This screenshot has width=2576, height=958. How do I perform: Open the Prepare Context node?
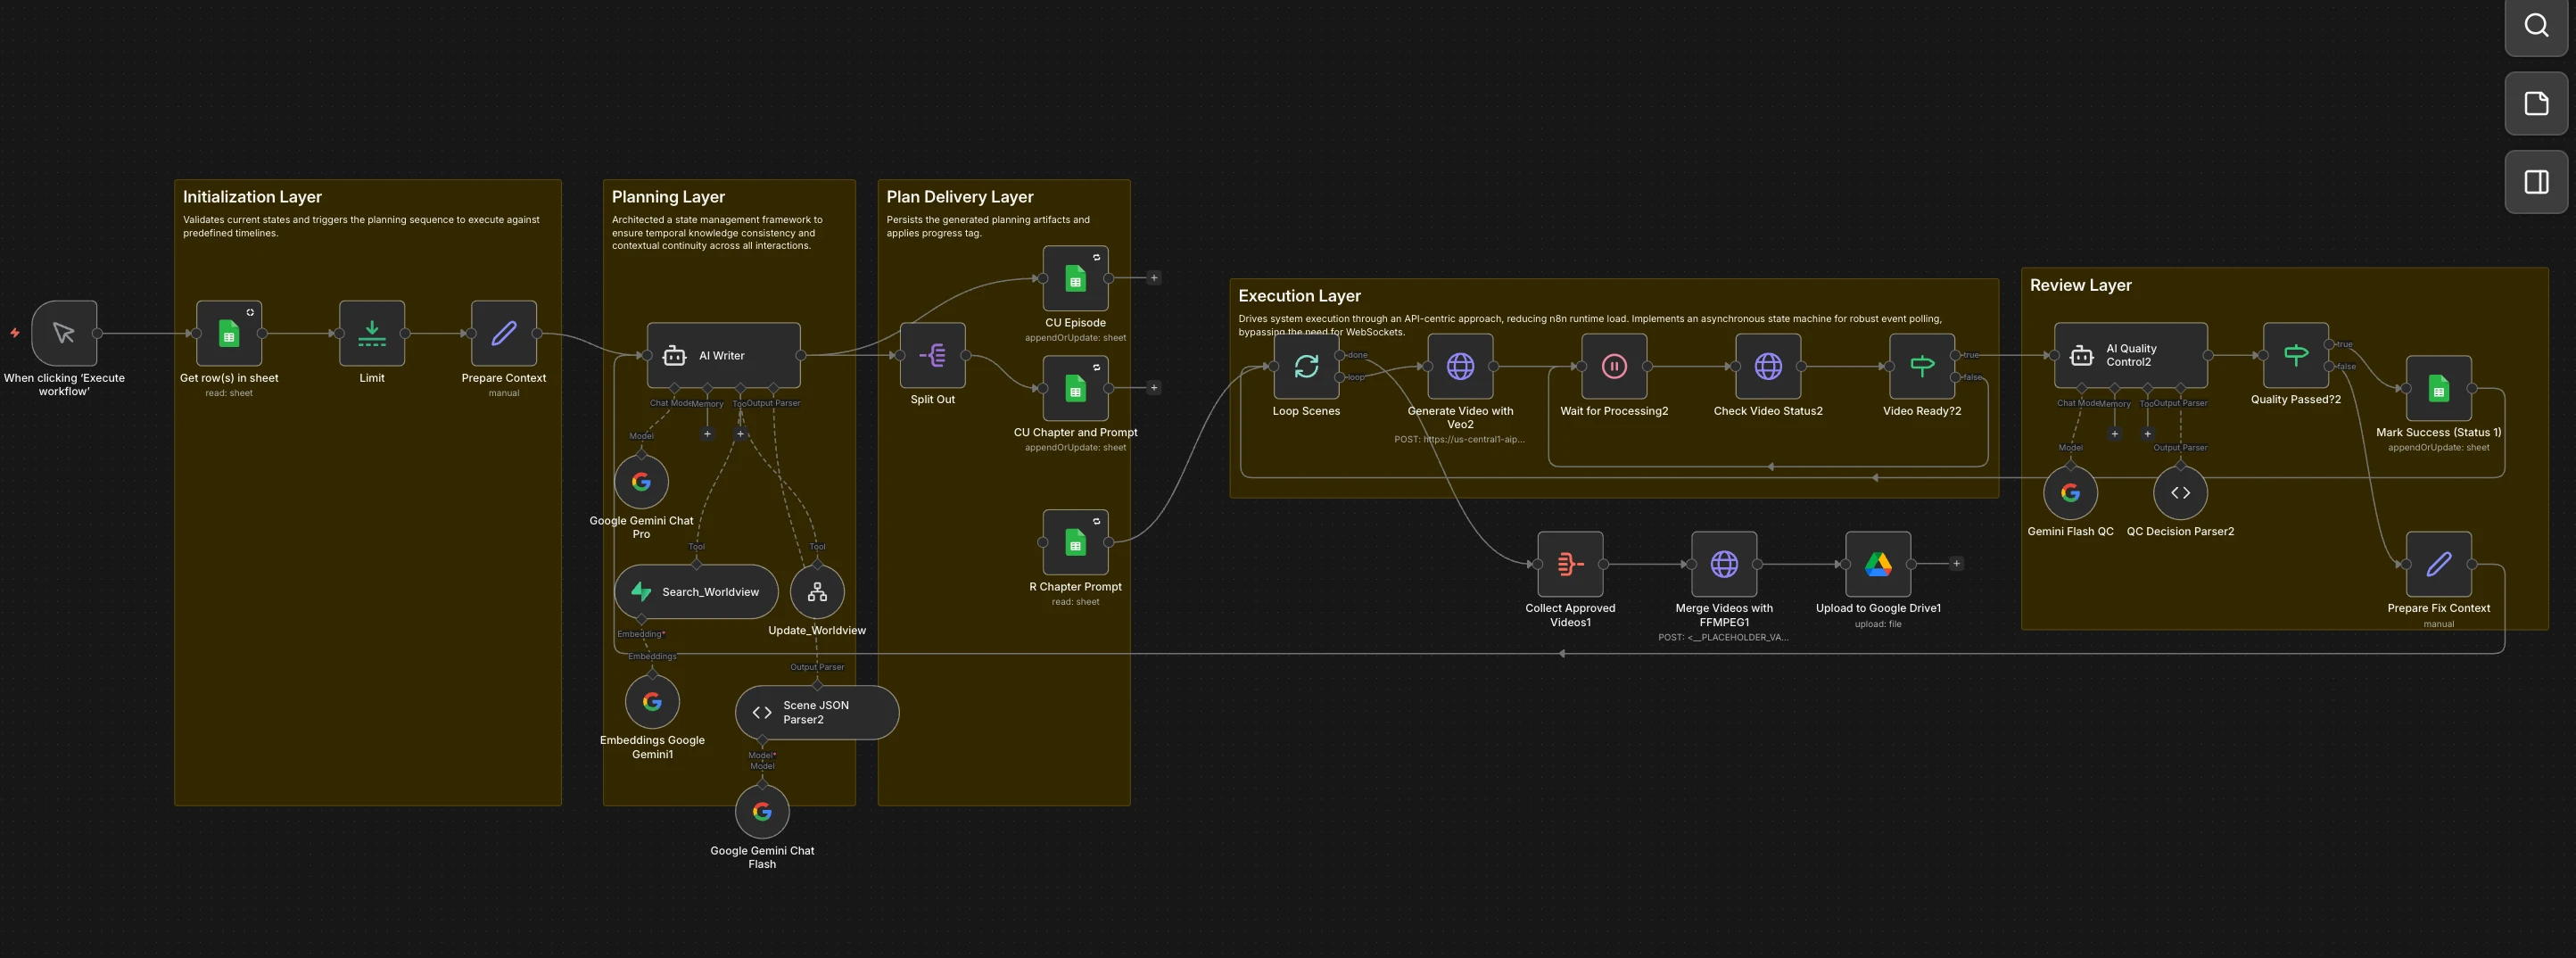504,333
